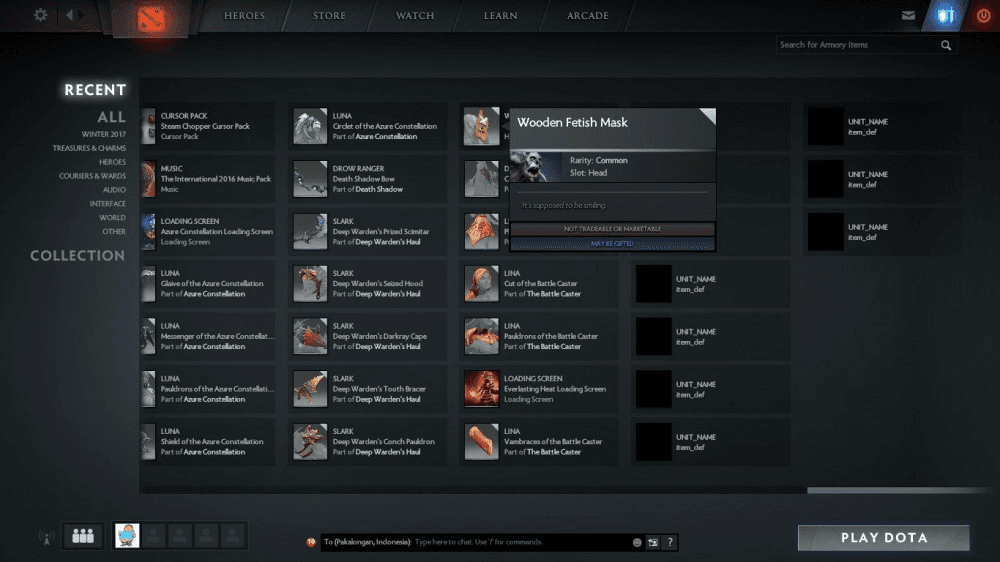Image resolution: width=1000 pixels, height=562 pixels.
Task: Go back with the left arrow
Action: click(69, 15)
